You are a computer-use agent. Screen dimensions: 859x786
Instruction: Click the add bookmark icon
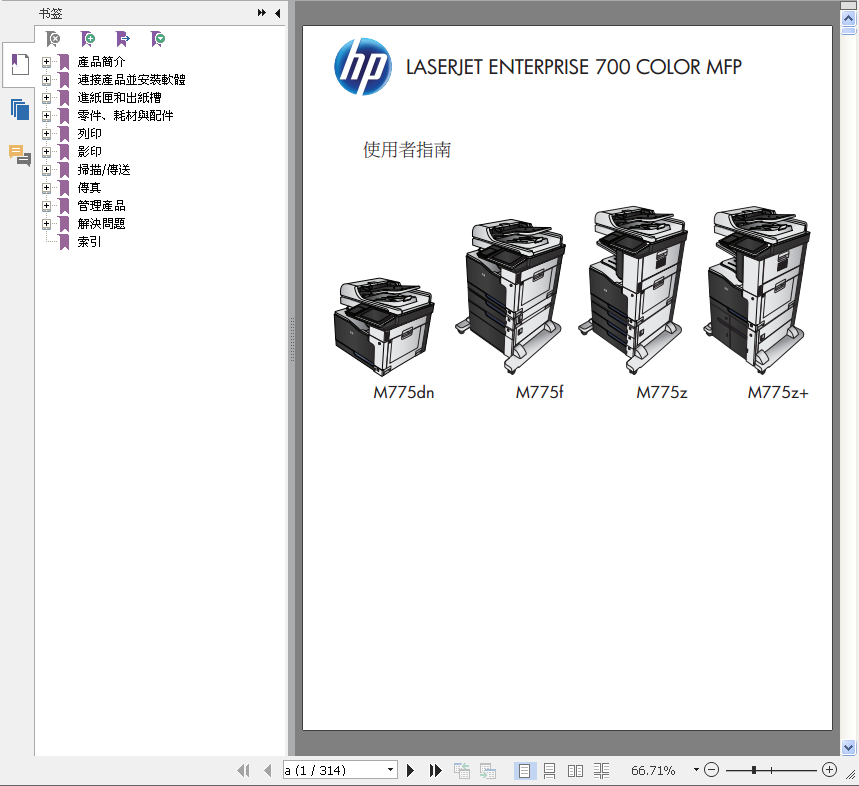(x=88, y=39)
